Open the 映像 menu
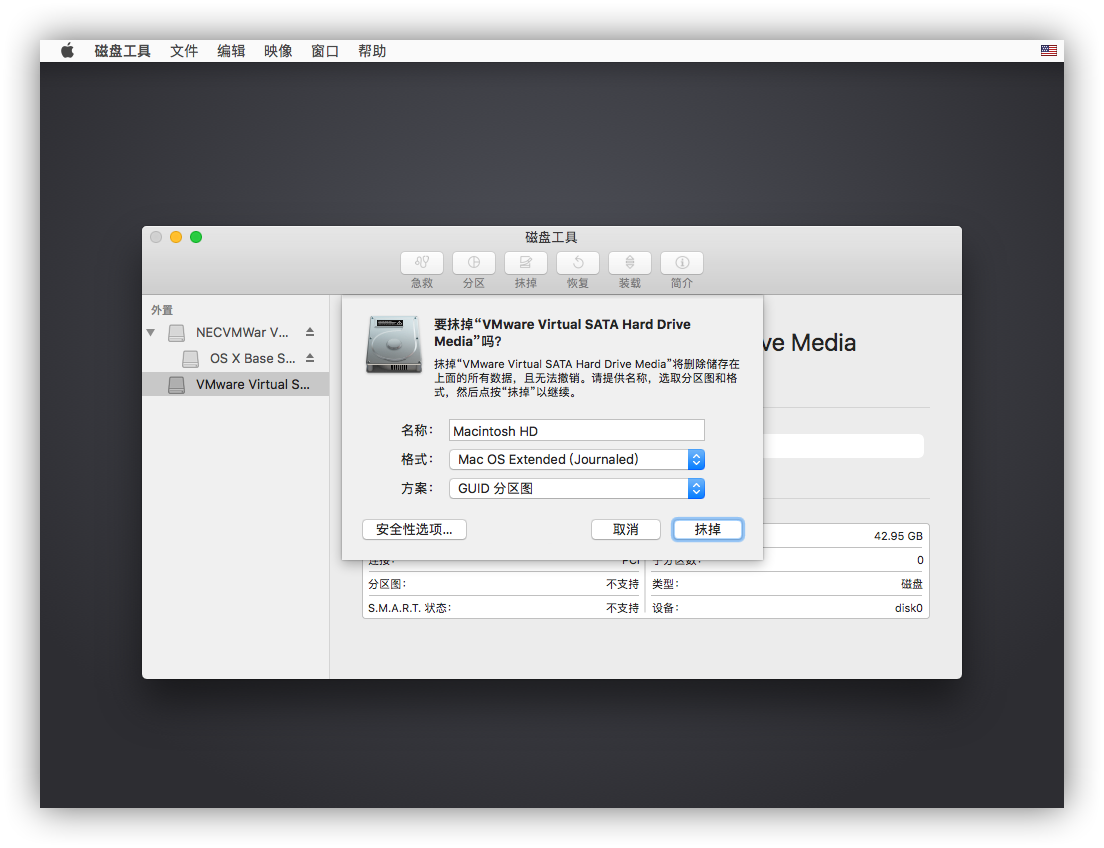This screenshot has height=848, width=1104. tap(278, 51)
